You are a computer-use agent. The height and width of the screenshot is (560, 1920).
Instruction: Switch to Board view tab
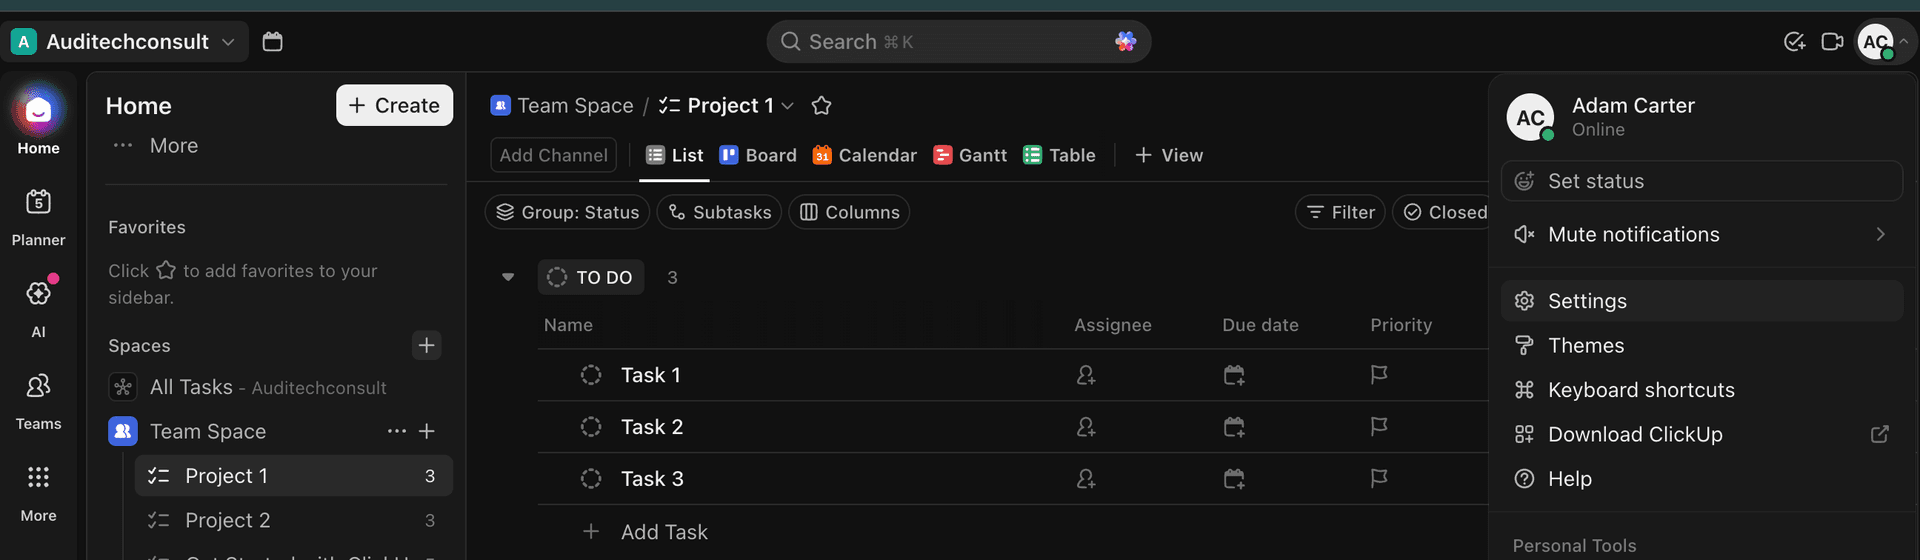(x=758, y=155)
